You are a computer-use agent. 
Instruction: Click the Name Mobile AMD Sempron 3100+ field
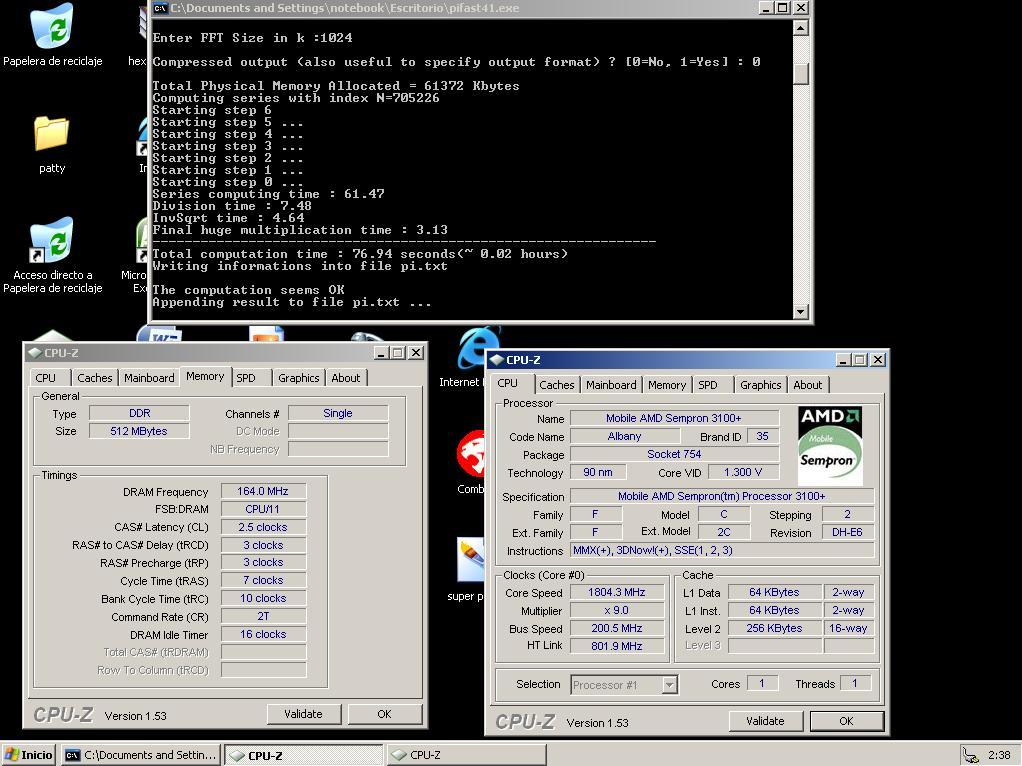click(674, 418)
